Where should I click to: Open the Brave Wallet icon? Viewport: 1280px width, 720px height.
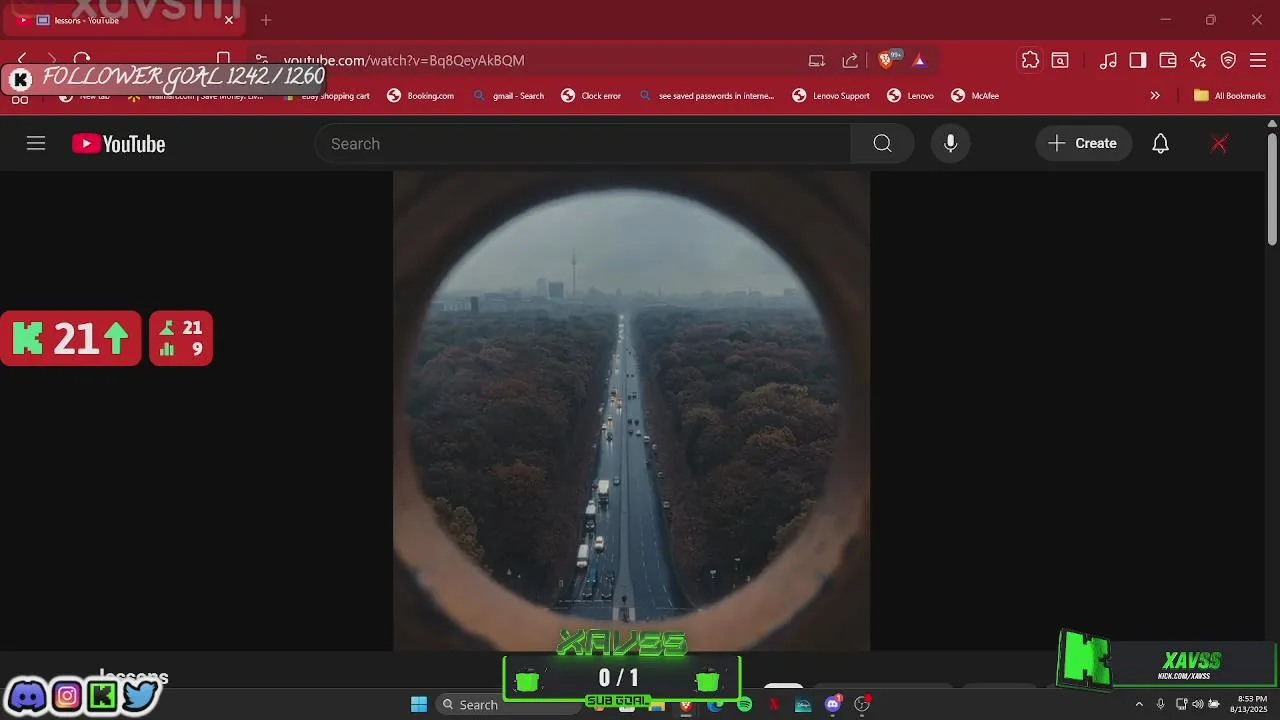(x=1168, y=60)
